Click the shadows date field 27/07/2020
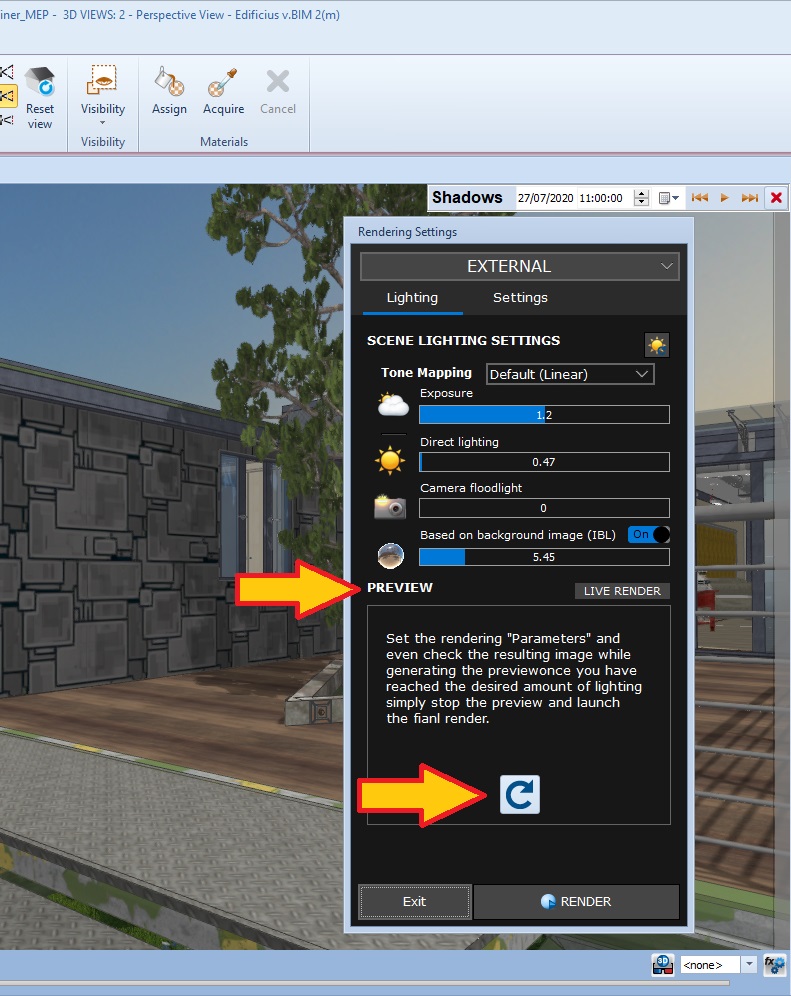This screenshot has width=791, height=996. pos(545,198)
